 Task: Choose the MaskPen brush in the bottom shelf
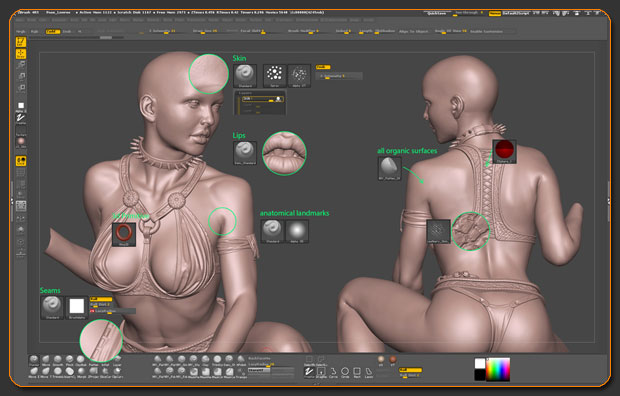[194, 373]
